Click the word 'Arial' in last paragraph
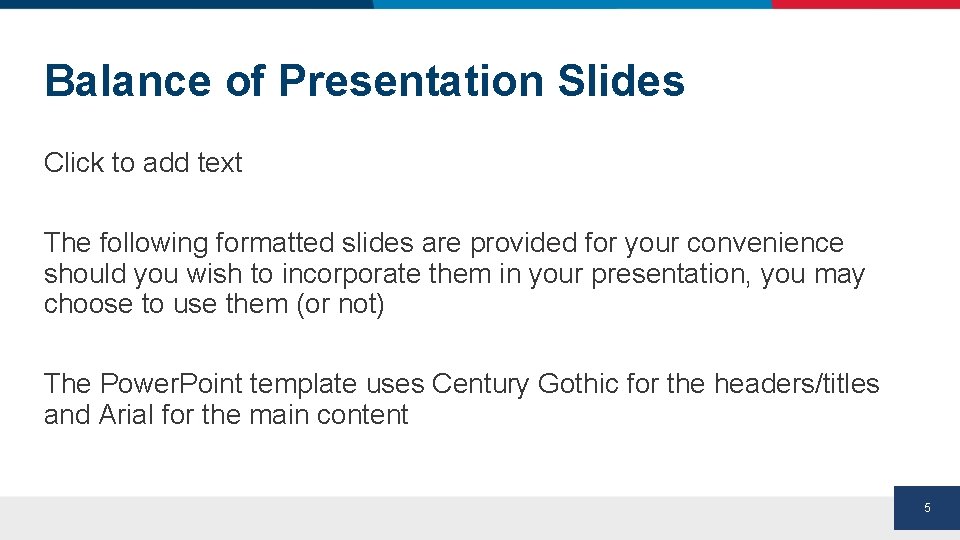Viewport: 960px width, 540px height. click(x=126, y=414)
